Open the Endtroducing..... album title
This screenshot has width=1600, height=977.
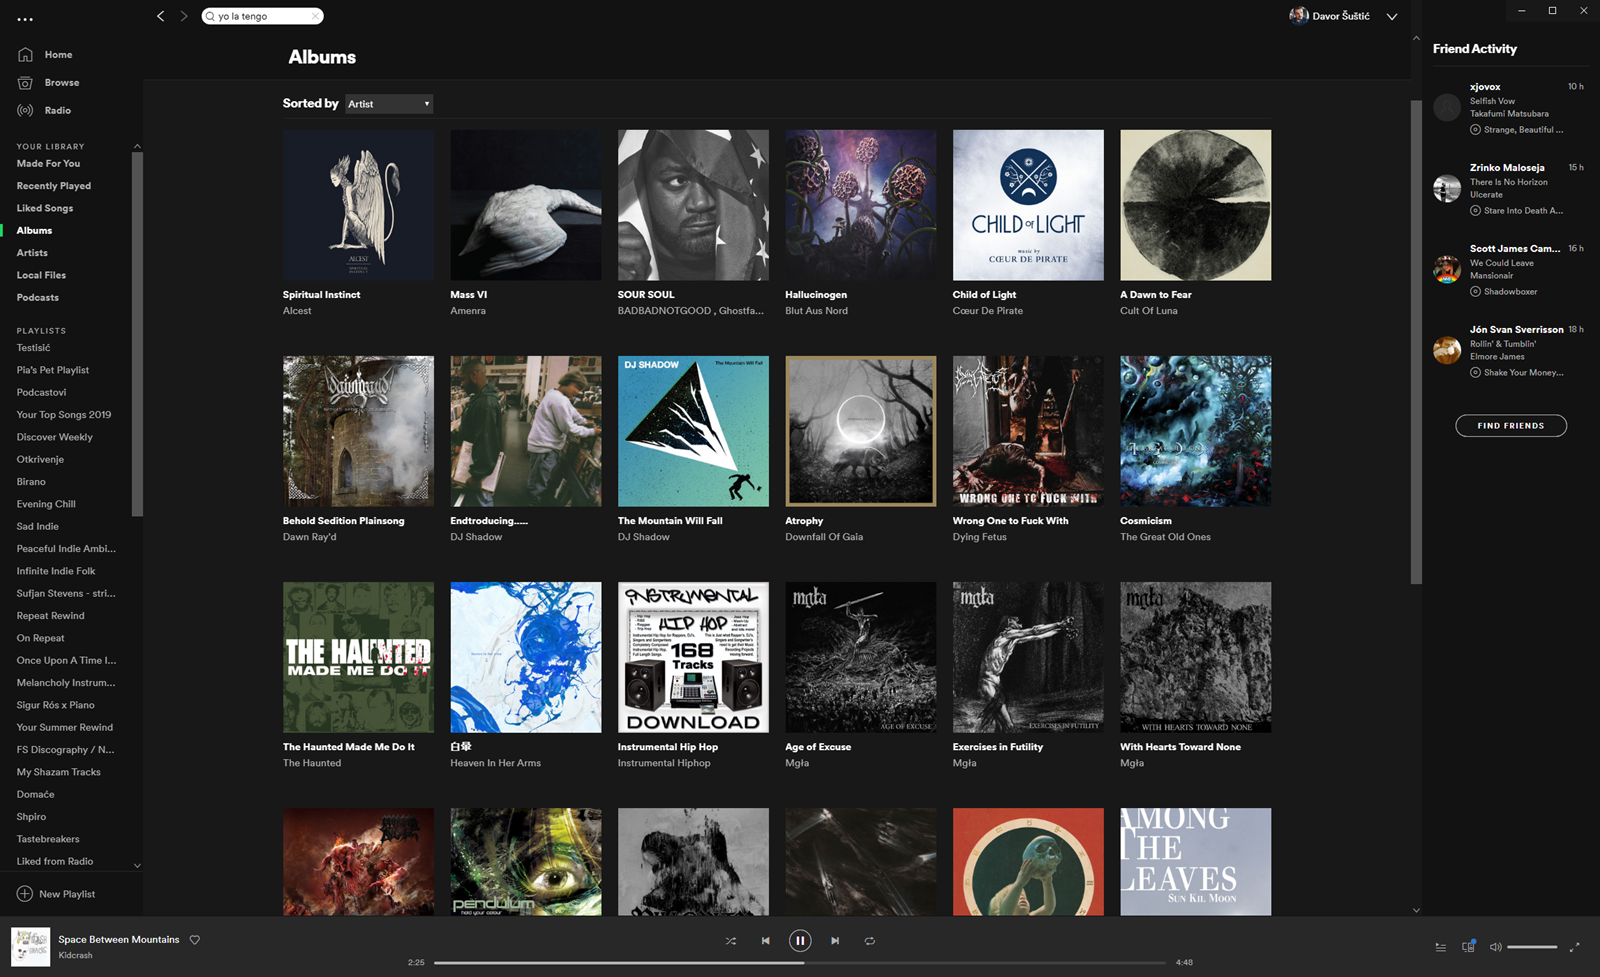[x=489, y=521]
